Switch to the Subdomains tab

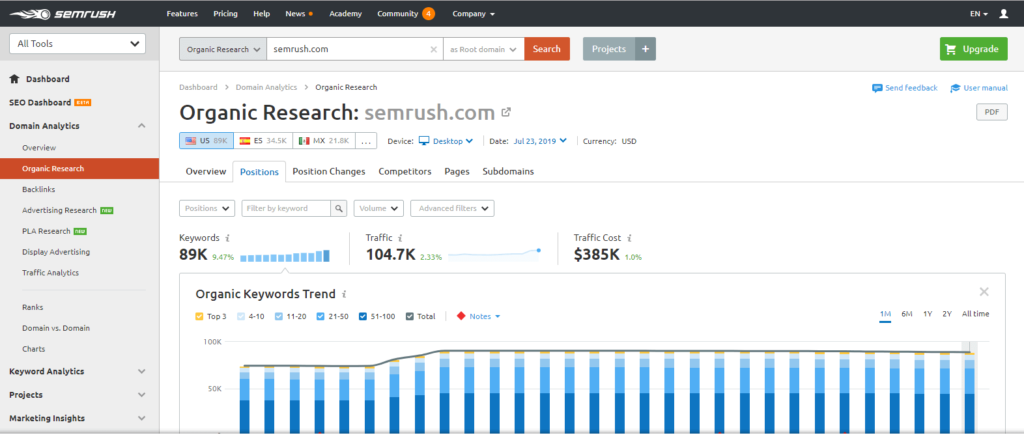(508, 171)
